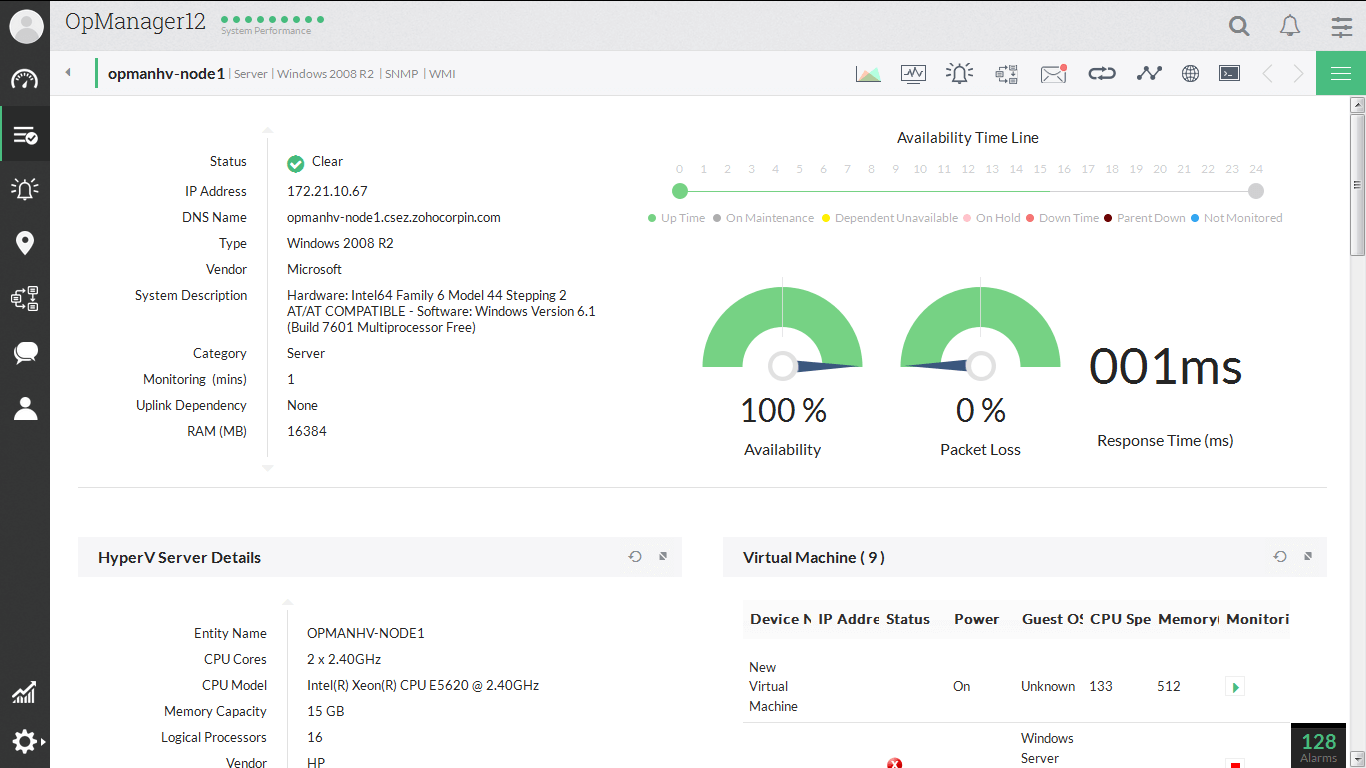
Task: Open the green hamburger menu
Action: pos(1340,73)
